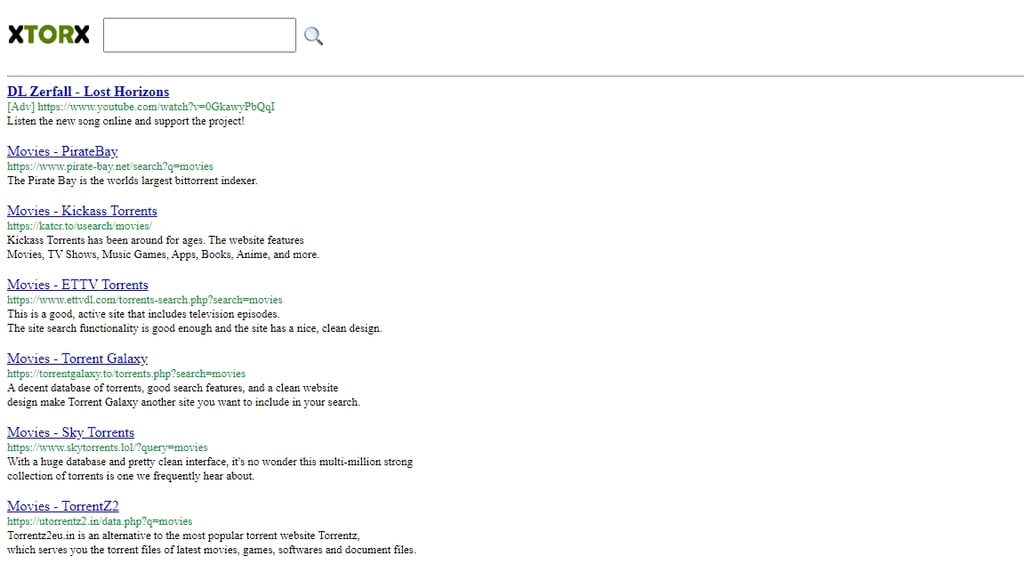The width and height of the screenshot is (1024, 564).
Task: Click the torrentgalaxy.to URL text
Action: [x=127, y=373]
